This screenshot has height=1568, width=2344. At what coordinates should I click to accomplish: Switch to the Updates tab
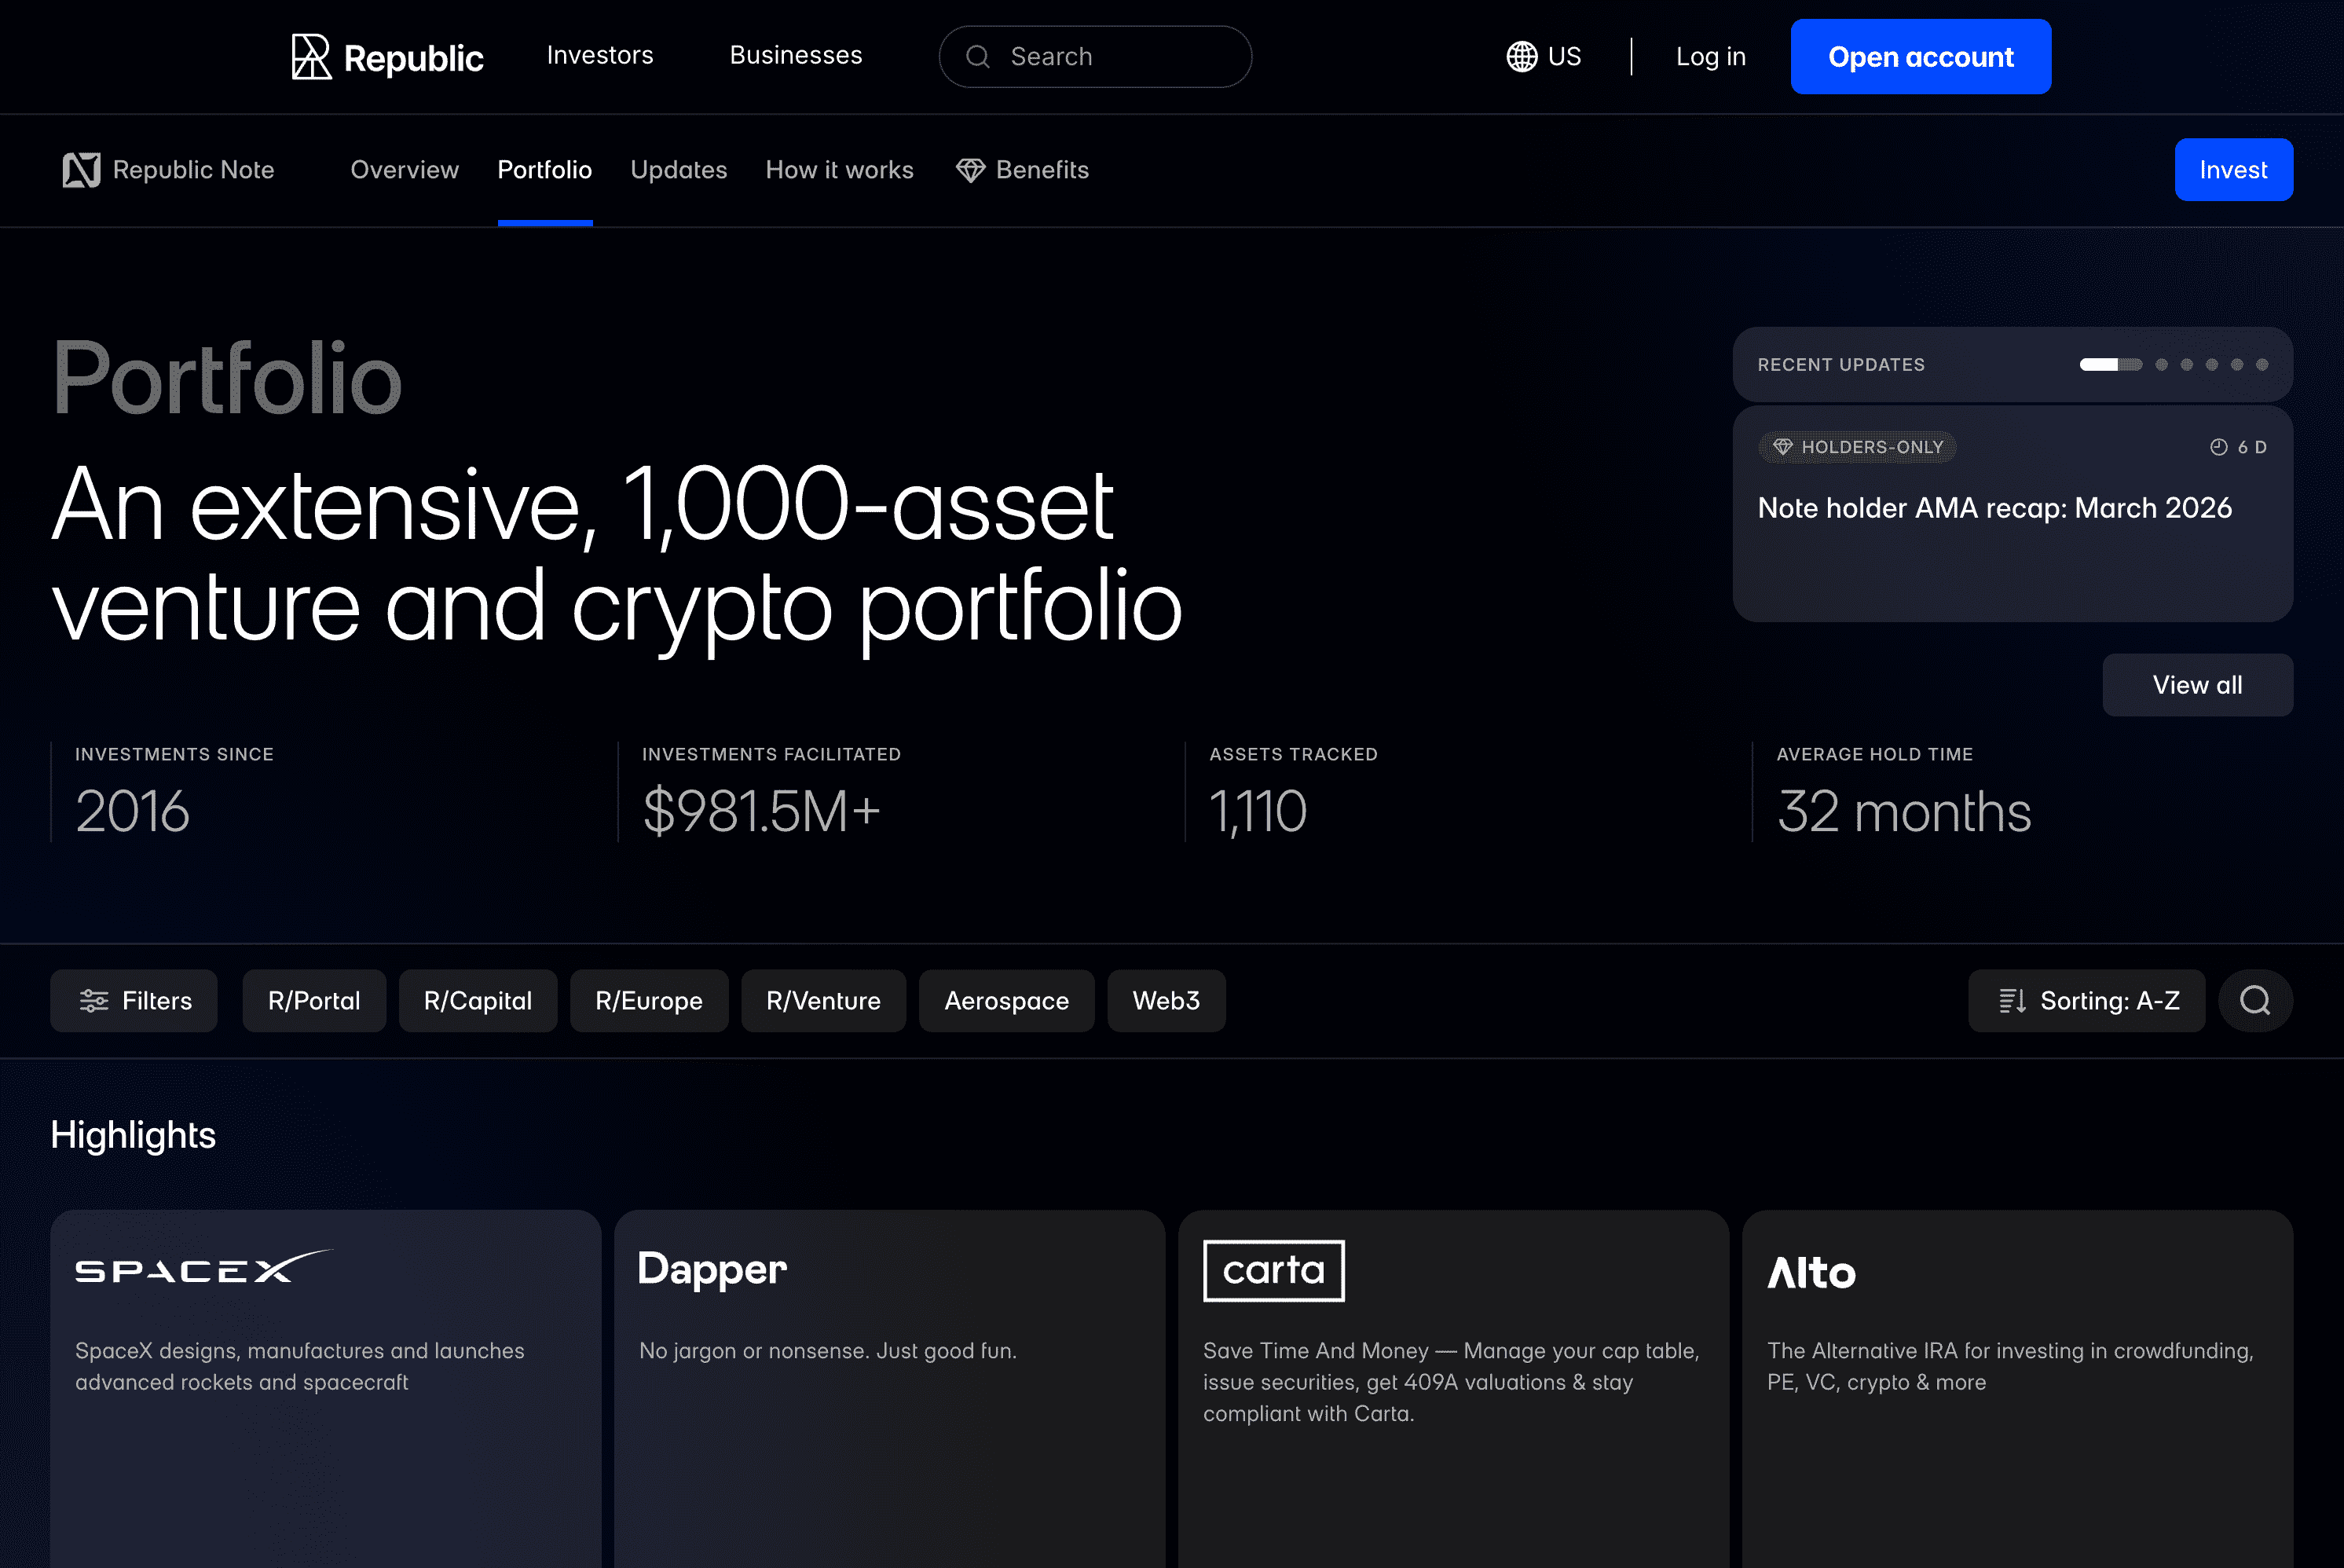pos(679,170)
